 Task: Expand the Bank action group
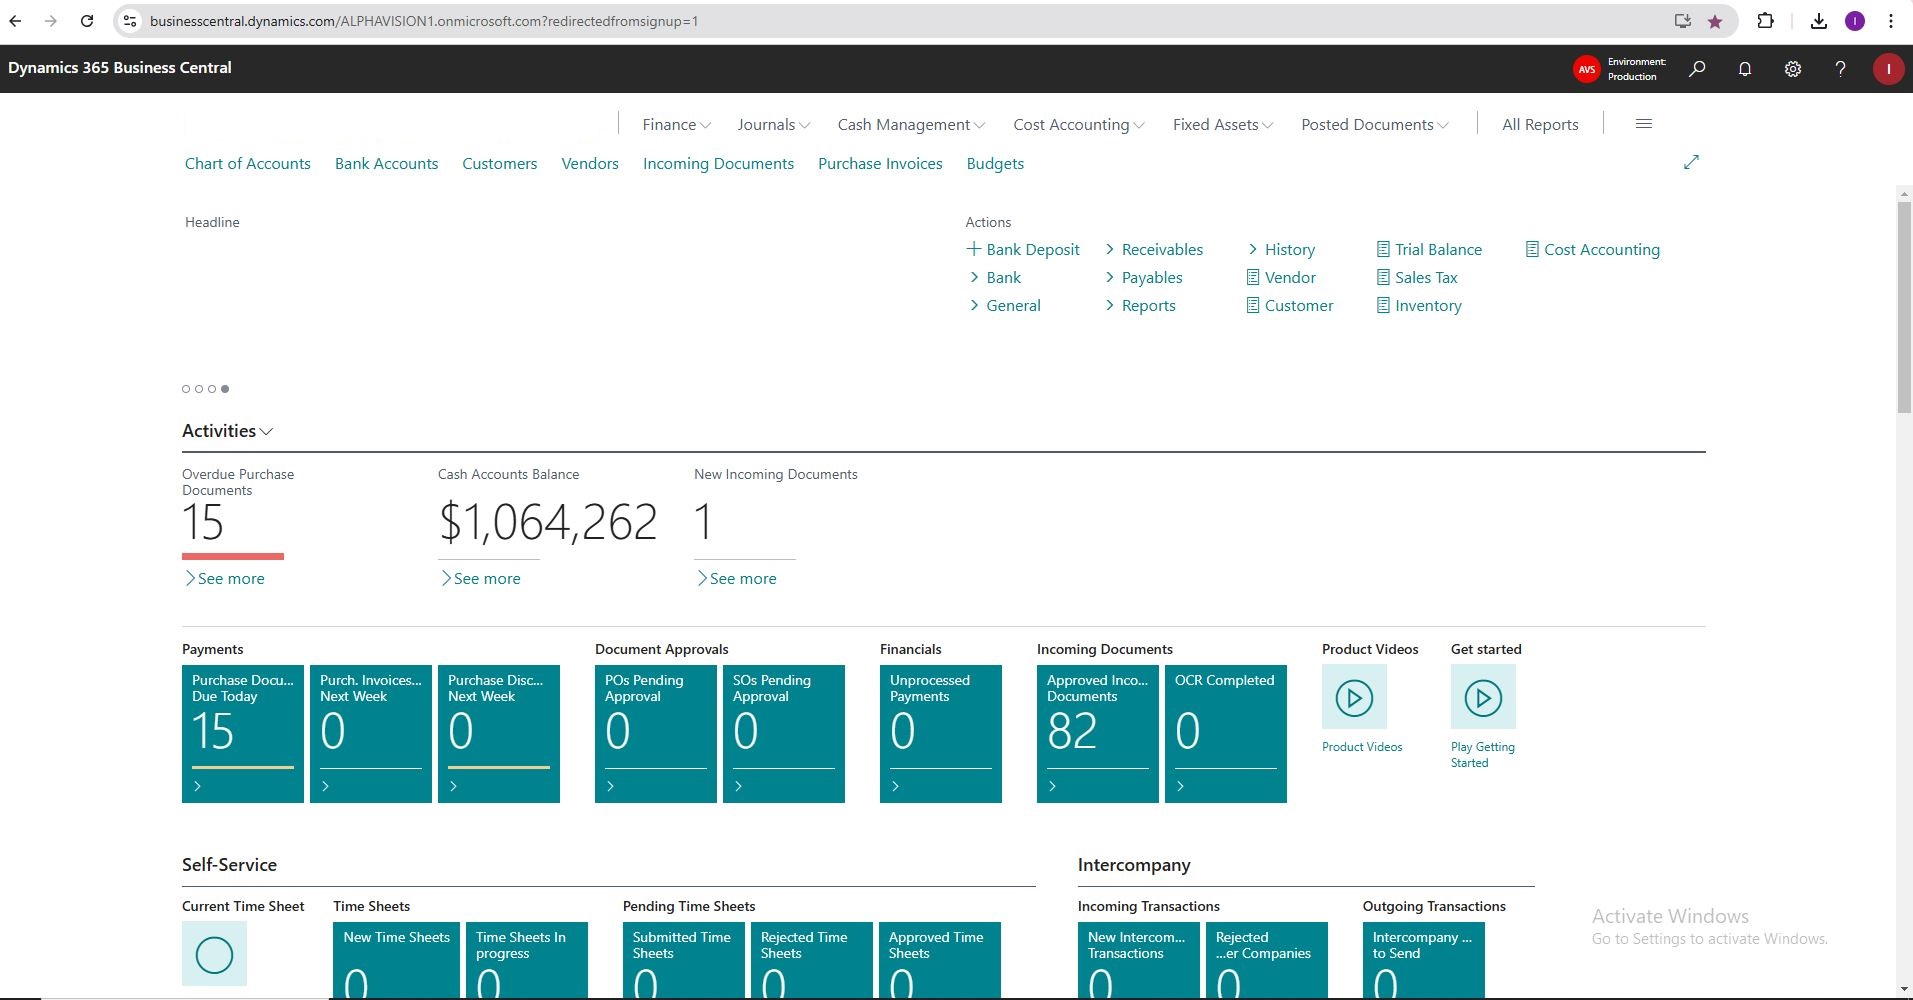[995, 277]
